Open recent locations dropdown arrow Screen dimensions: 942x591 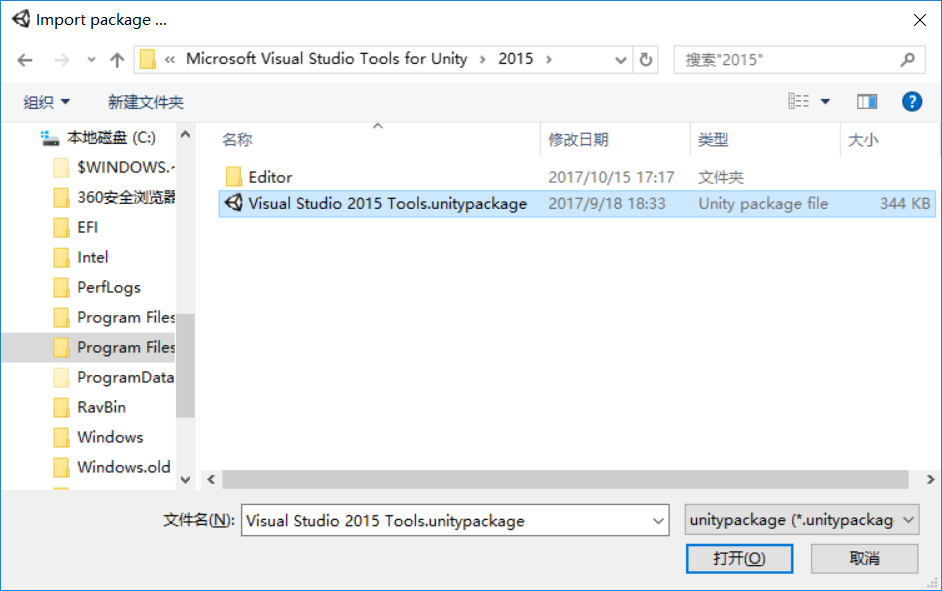pyautogui.click(x=91, y=59)
